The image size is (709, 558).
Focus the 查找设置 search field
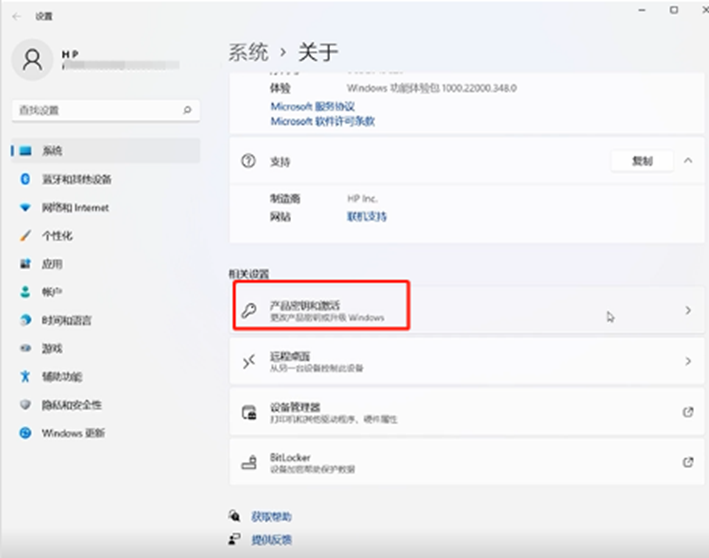tap(95, 110)
